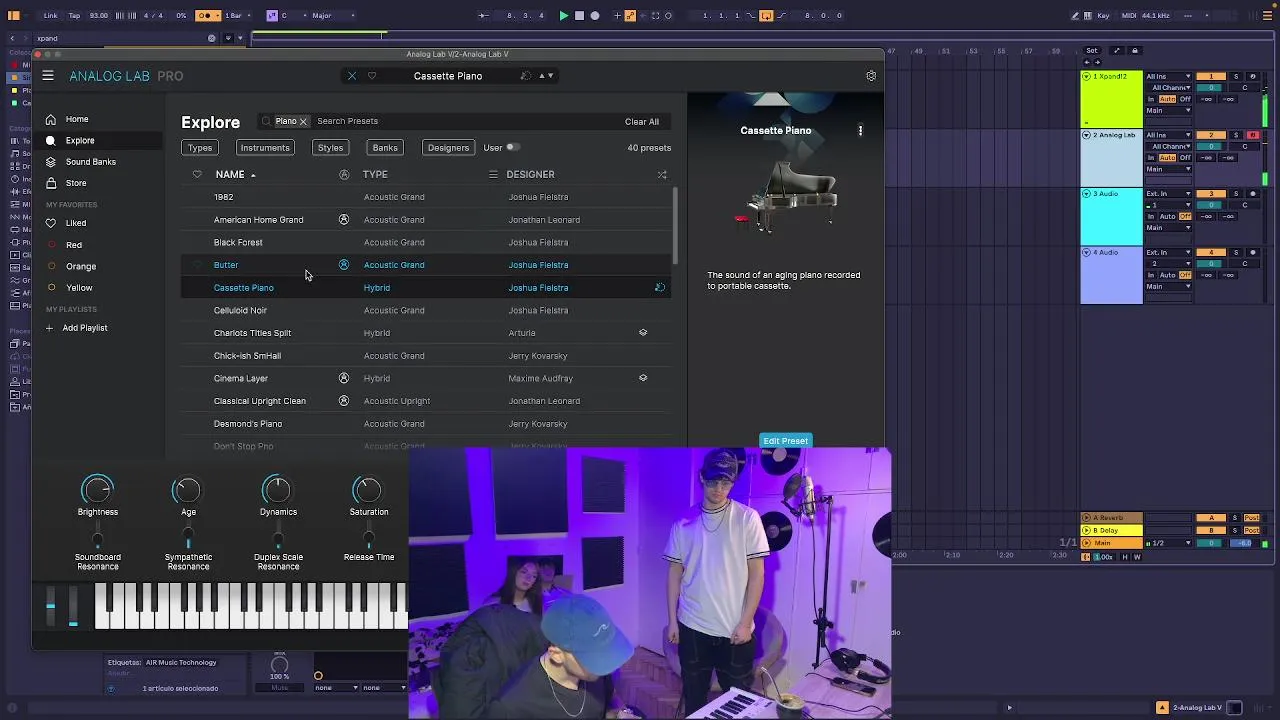Select Chariots Titles Split preset
Image resolution: width=1280 pixels, height=720 pixels.
pyautogui.click(x=427, y=333)
